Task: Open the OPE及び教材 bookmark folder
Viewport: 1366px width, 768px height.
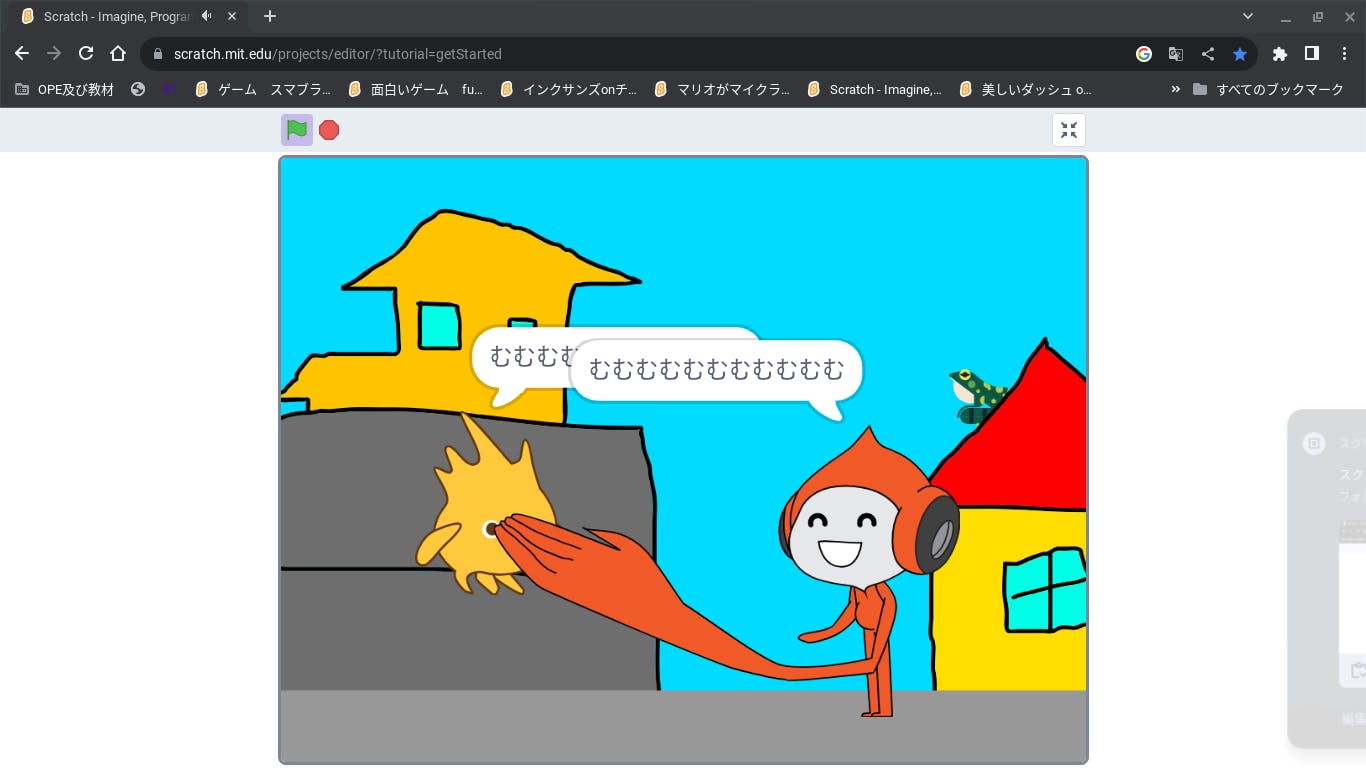Action: pos(65,89)
